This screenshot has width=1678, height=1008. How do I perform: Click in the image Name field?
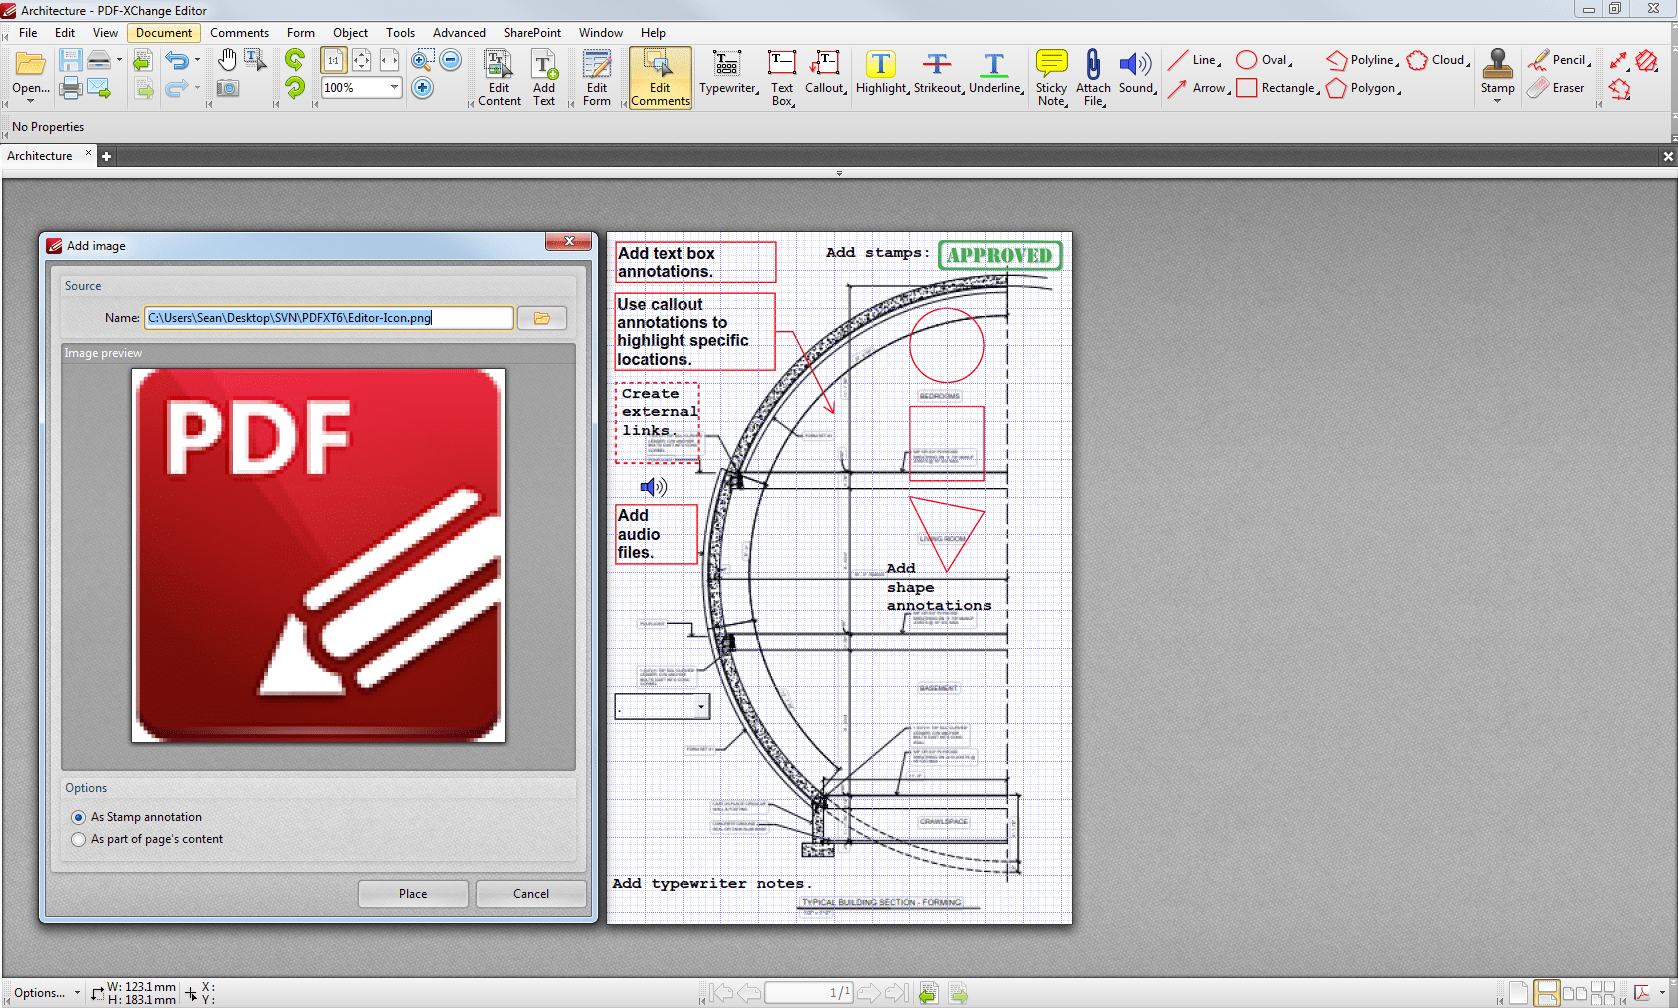click(328, 318)
